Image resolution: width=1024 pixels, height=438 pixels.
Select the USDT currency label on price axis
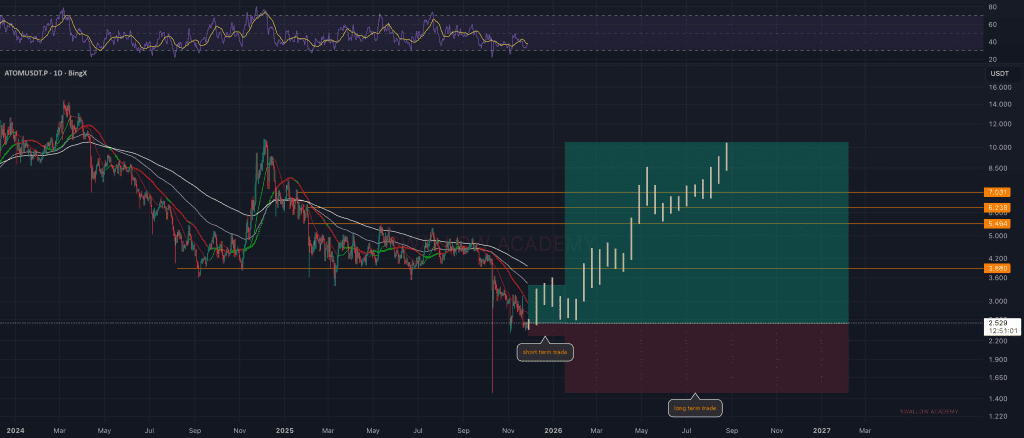click(997, 74)
